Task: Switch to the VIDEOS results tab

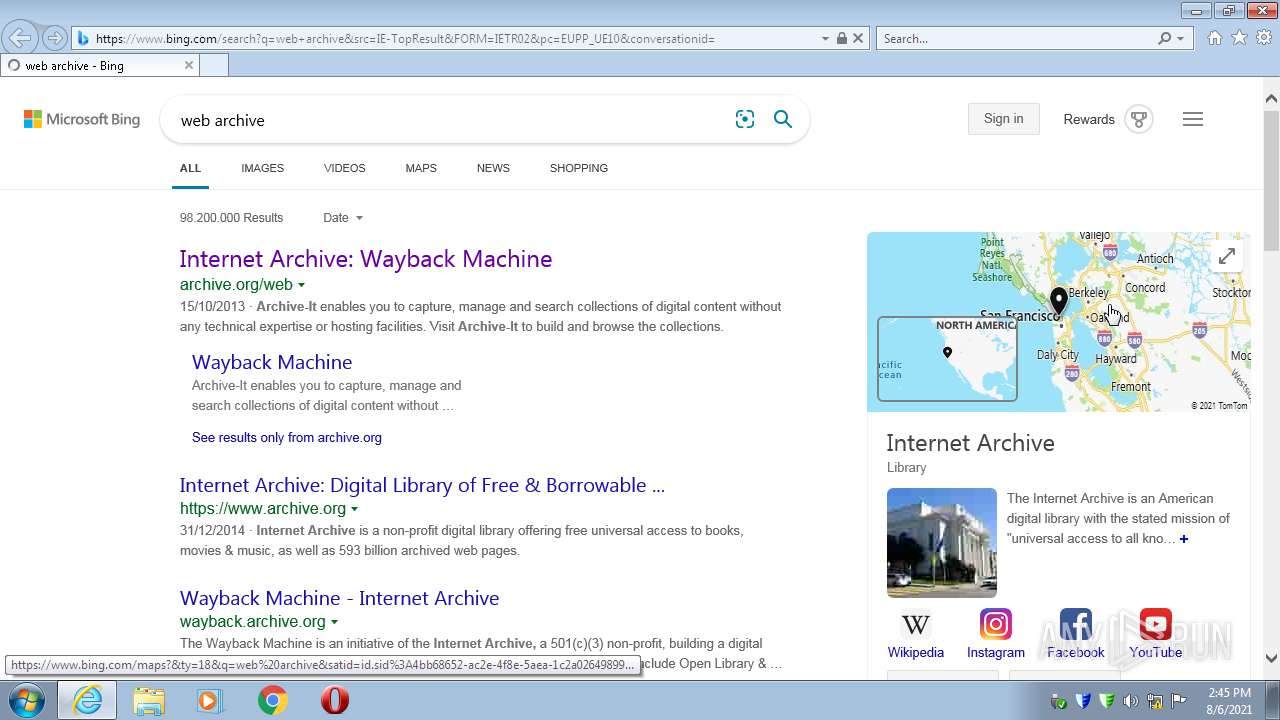Action: click(344, 168)
